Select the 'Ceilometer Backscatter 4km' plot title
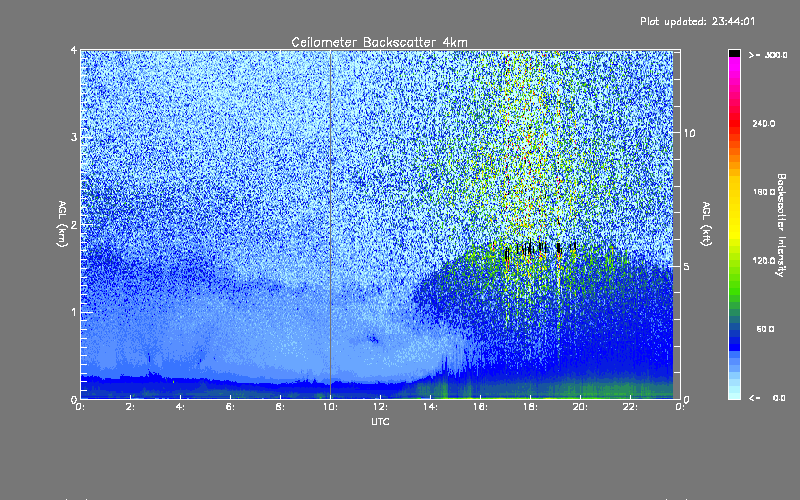The height and width of the screenshot is (500, 800). pyautogui.click(x=379, y=42)
